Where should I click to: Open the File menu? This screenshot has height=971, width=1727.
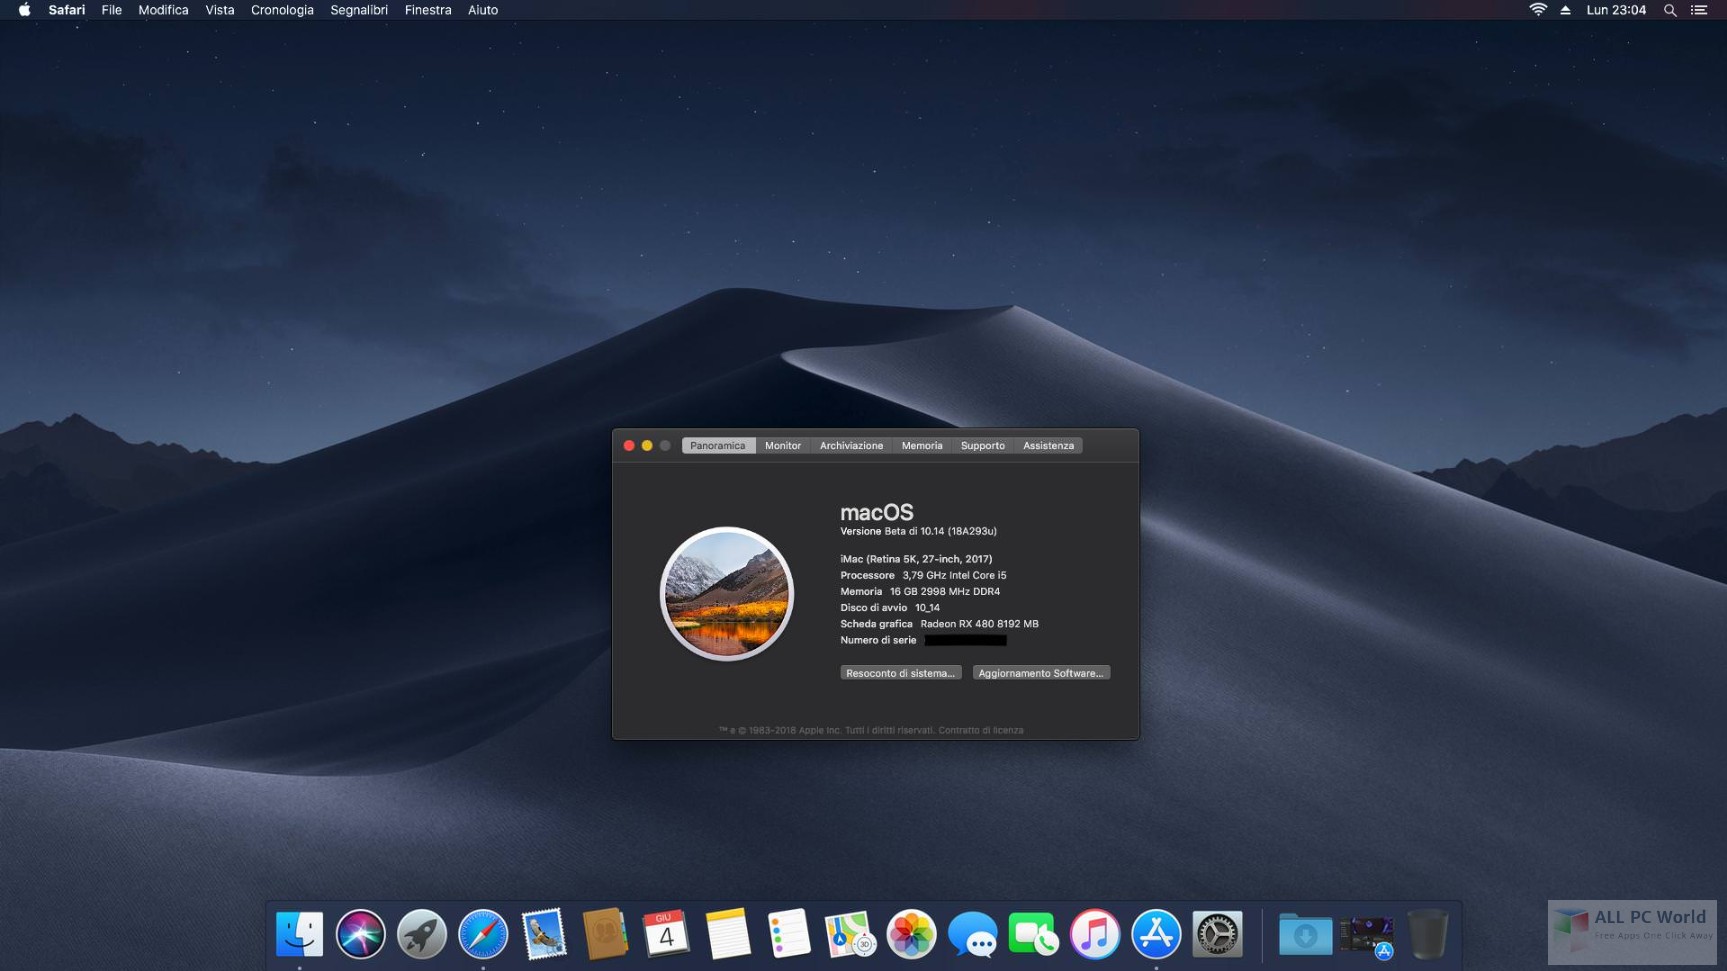coord(112,10)
